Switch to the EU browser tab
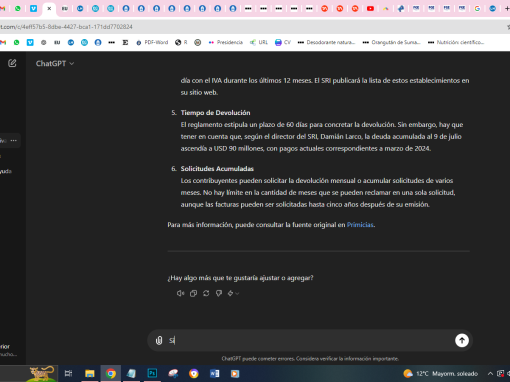The width and height of the screenshot is (510, 382). coord(65,9)
